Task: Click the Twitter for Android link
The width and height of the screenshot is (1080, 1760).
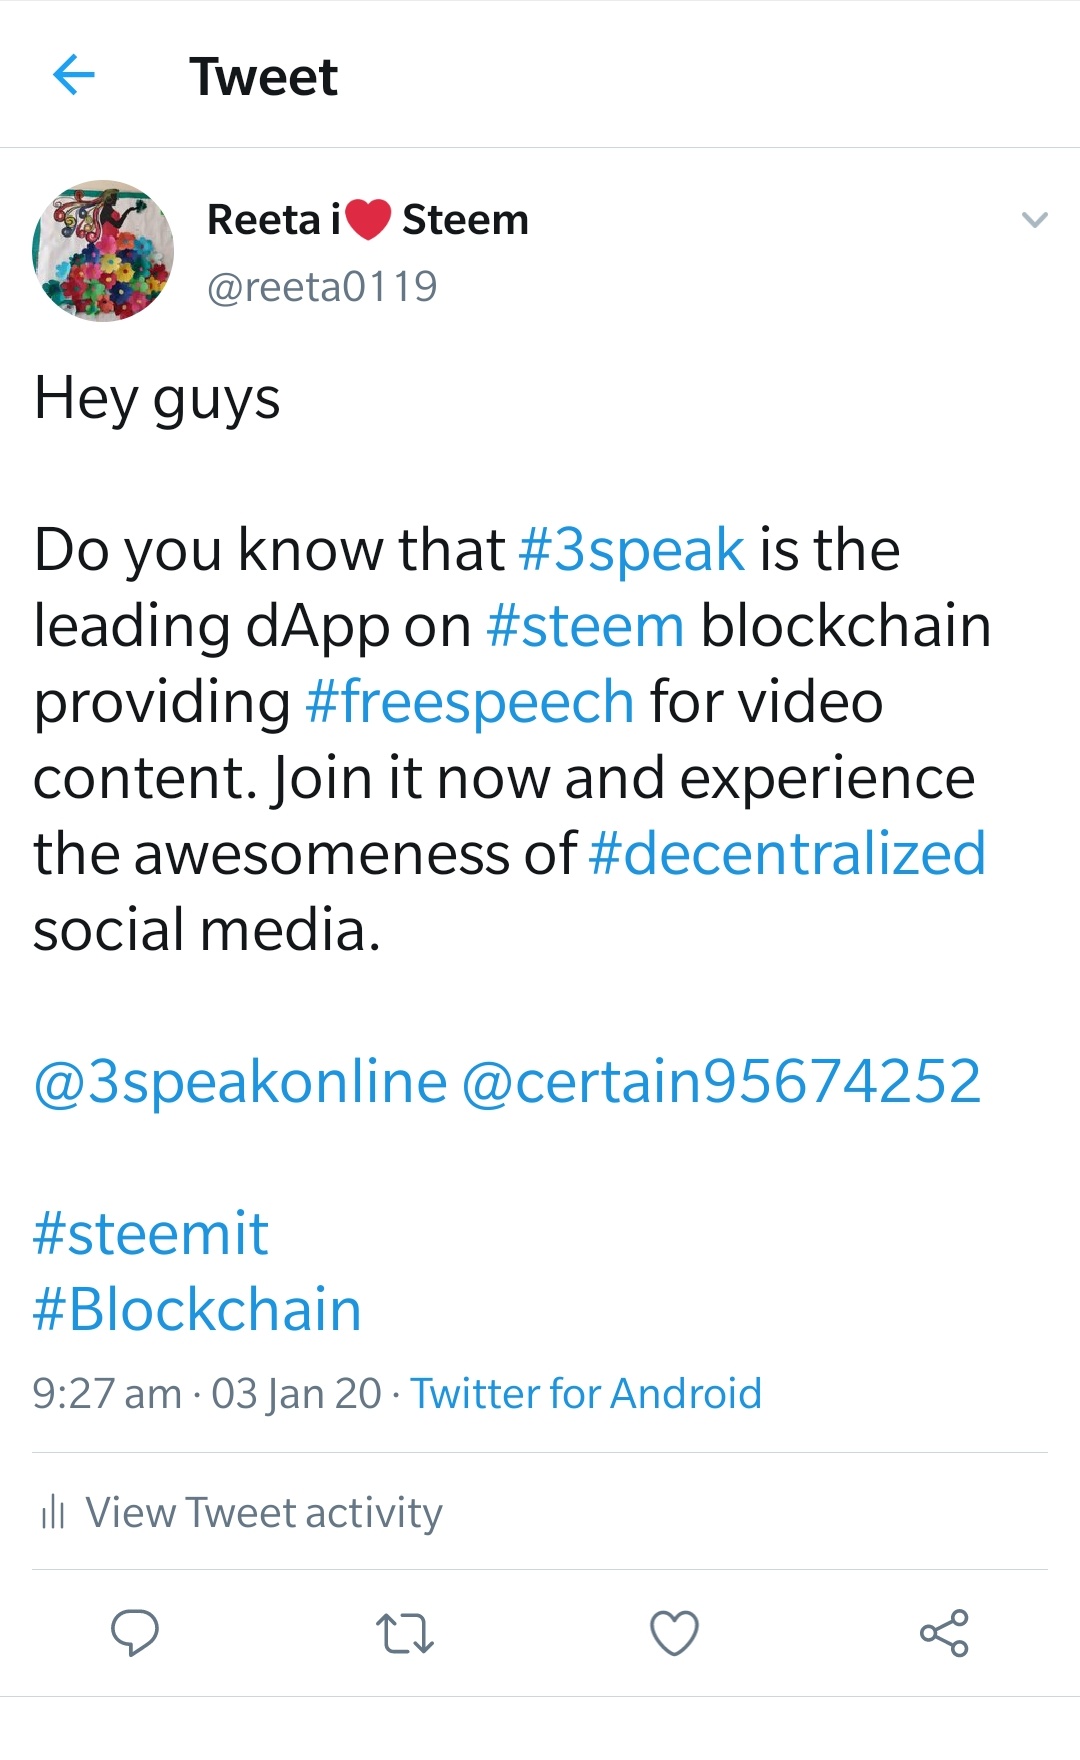Action: pos(586,1394)
